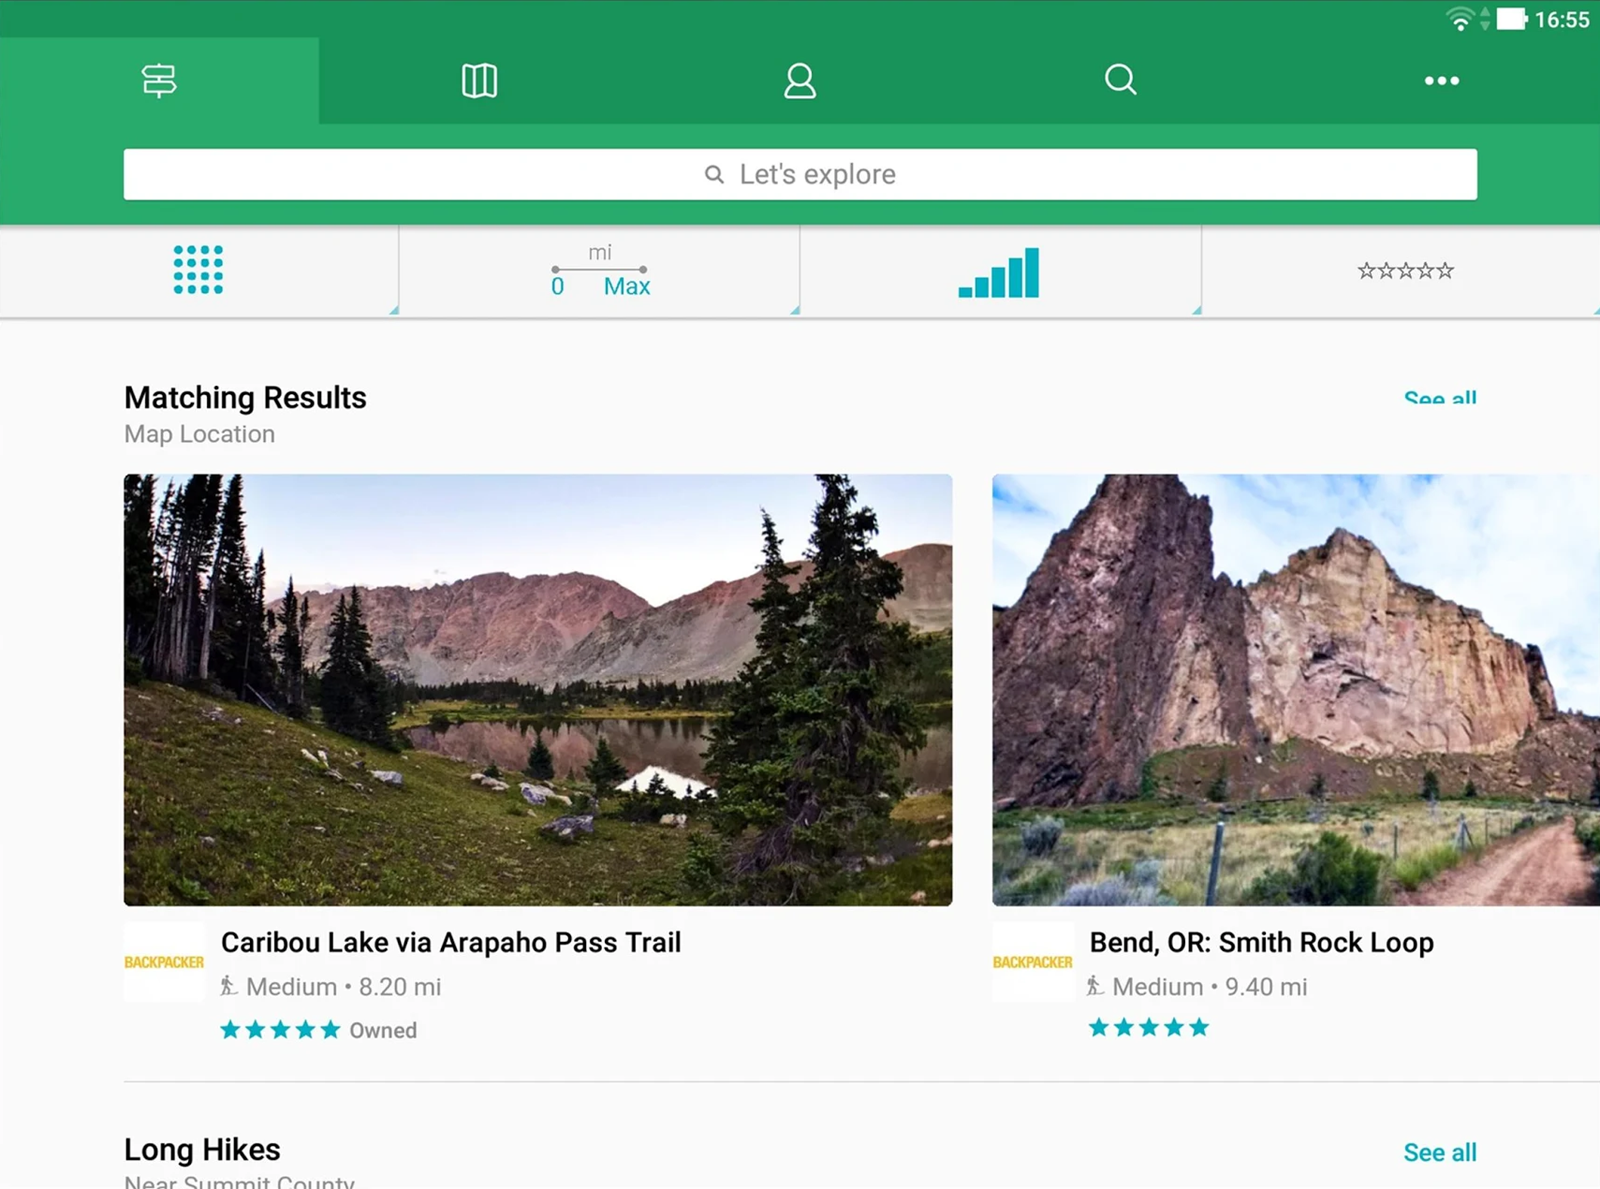Check the battery status icon

[1512, 19]
